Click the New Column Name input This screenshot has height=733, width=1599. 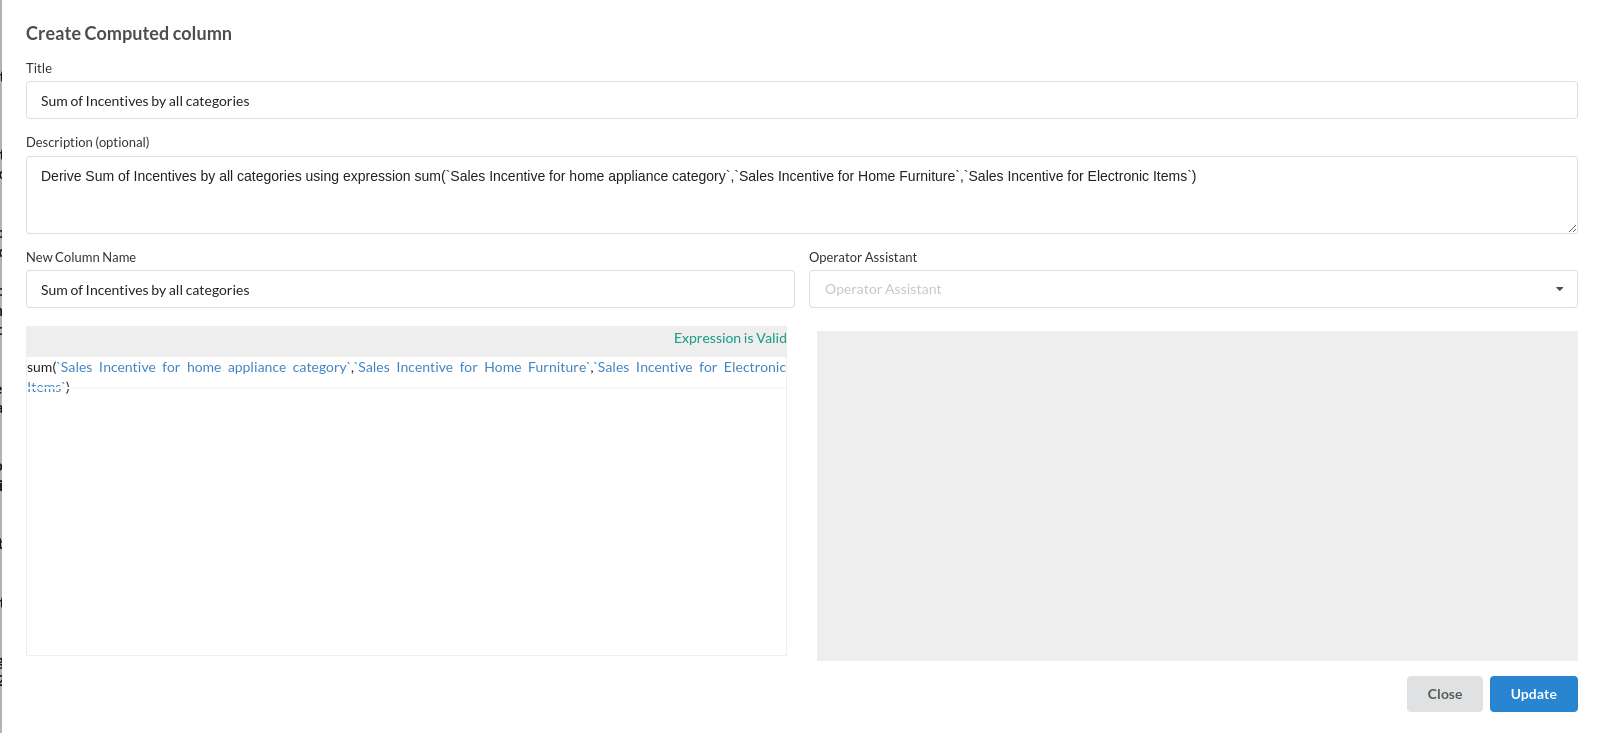[410, 290]
